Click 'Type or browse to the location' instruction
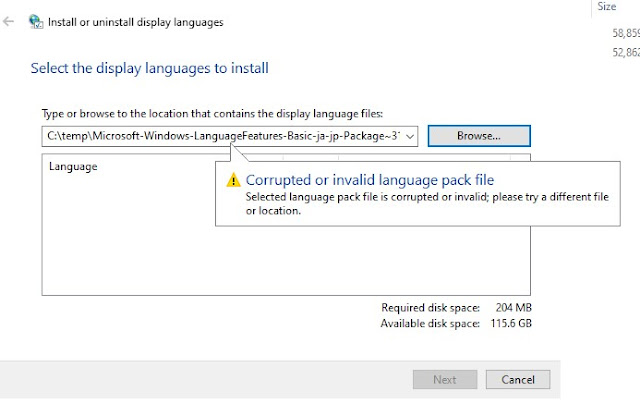The width and height of the screenshot is (640, 416). [212, 113]
